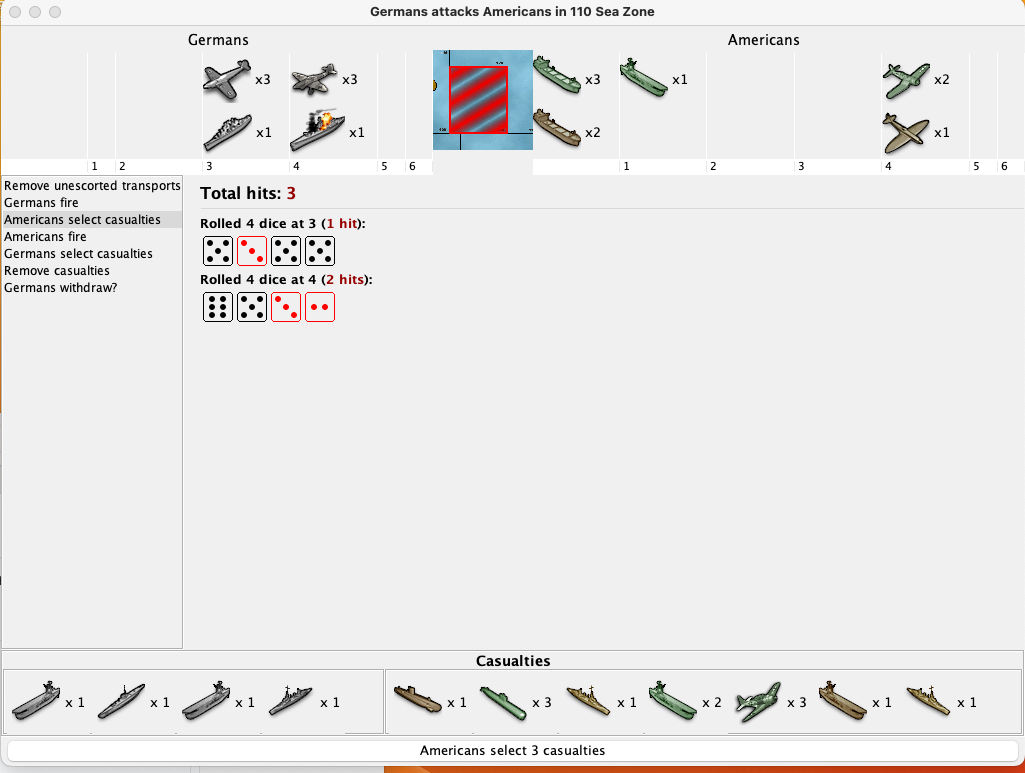Click the red die showing two
The image size is (1025, 773).
320,307
